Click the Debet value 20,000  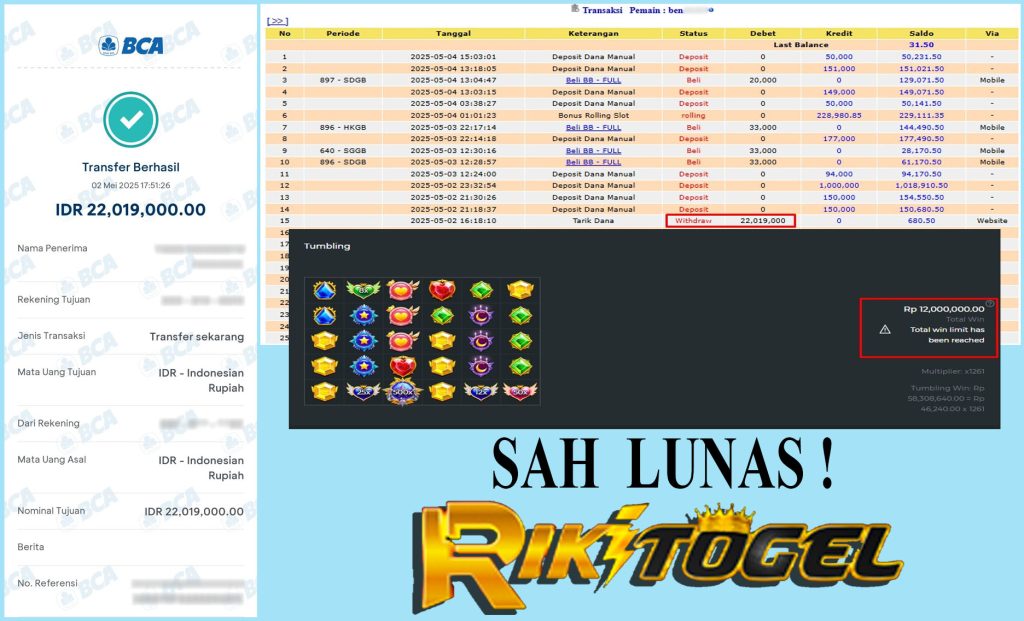[x=763, y=80]
